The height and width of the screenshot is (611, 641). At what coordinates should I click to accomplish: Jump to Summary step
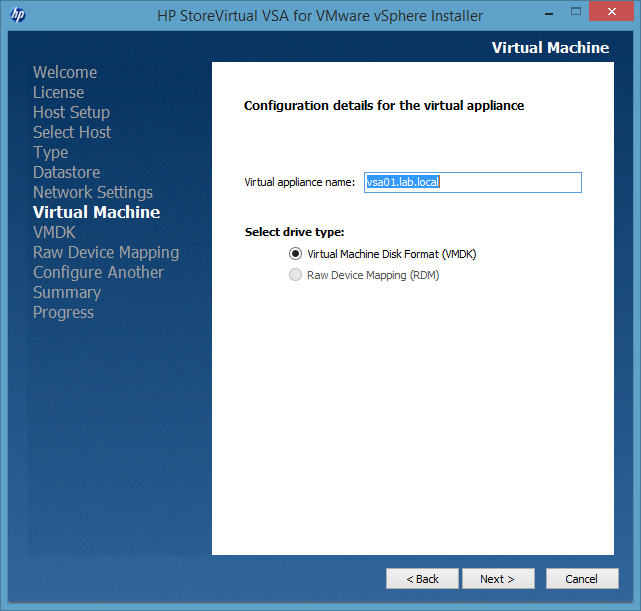tap(67, 293)
